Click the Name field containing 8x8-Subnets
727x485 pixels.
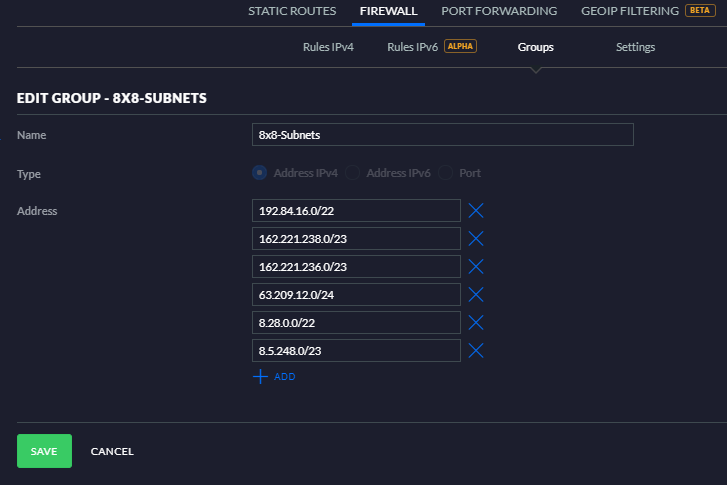tap(443, 134)
